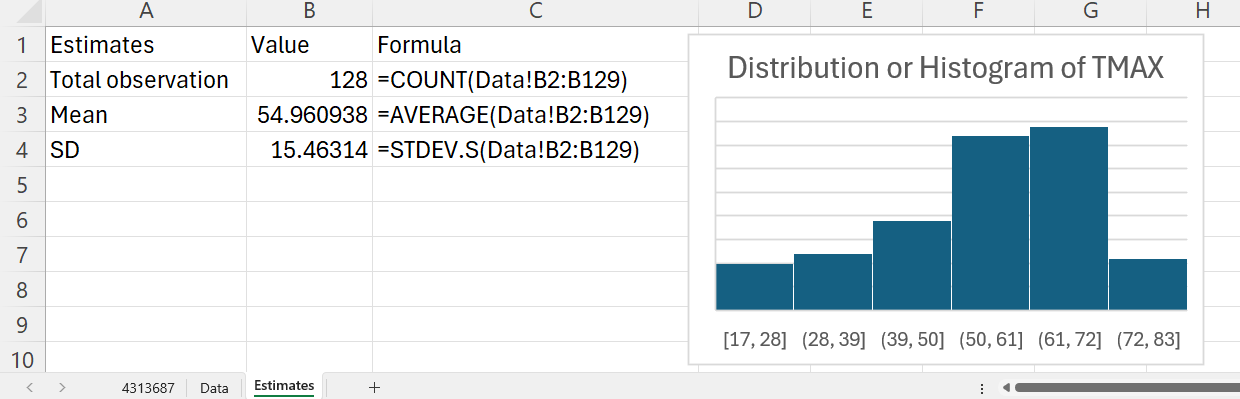Image resolution: width=1240 pixels, height=399 pixels.
Task: Select the cell containing "Estimates"
Action: click(146, 45)
